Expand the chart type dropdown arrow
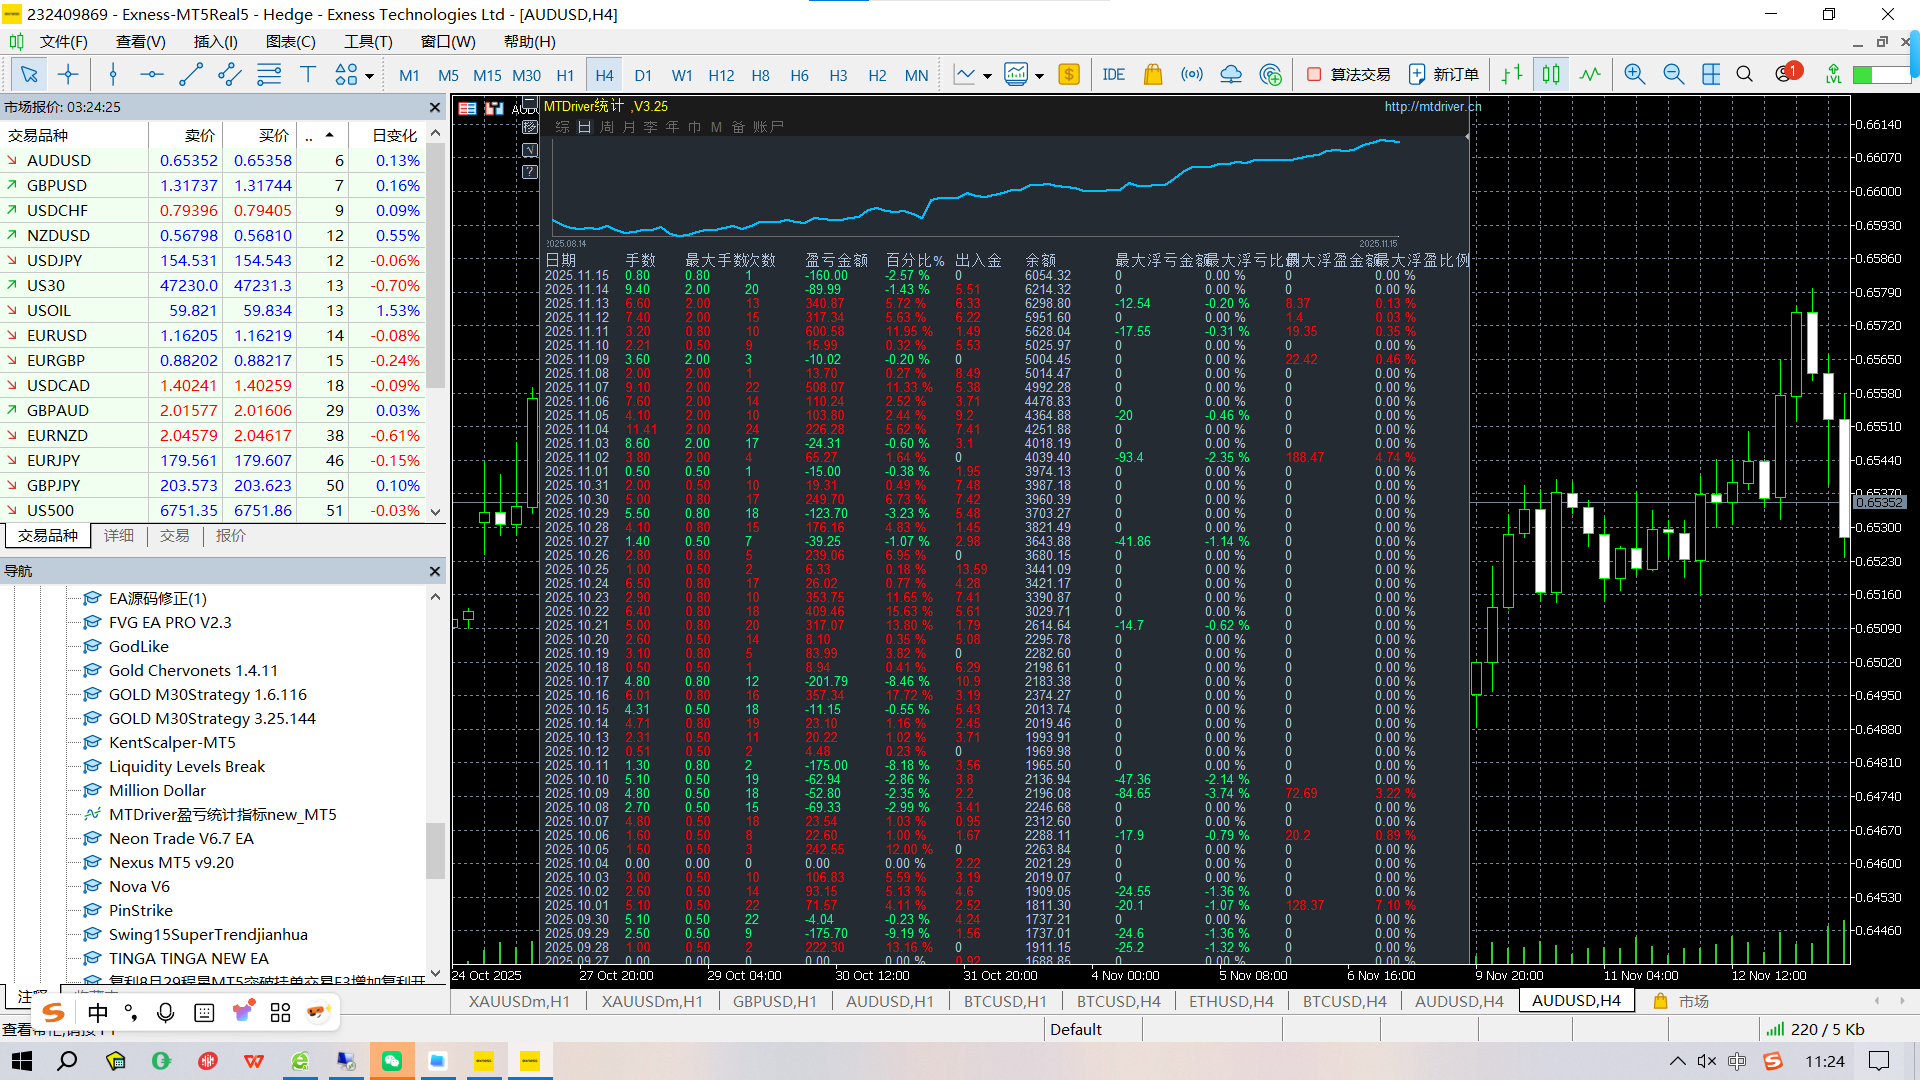This screenshot has height=1080, width=1920. pos(987,76)
